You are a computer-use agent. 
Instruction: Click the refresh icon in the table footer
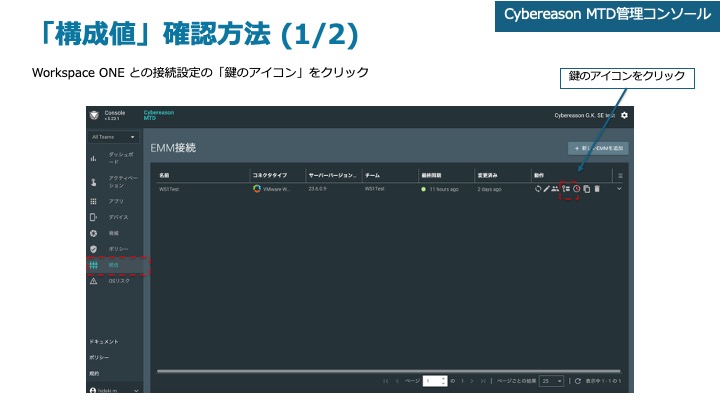pos(578,381)
